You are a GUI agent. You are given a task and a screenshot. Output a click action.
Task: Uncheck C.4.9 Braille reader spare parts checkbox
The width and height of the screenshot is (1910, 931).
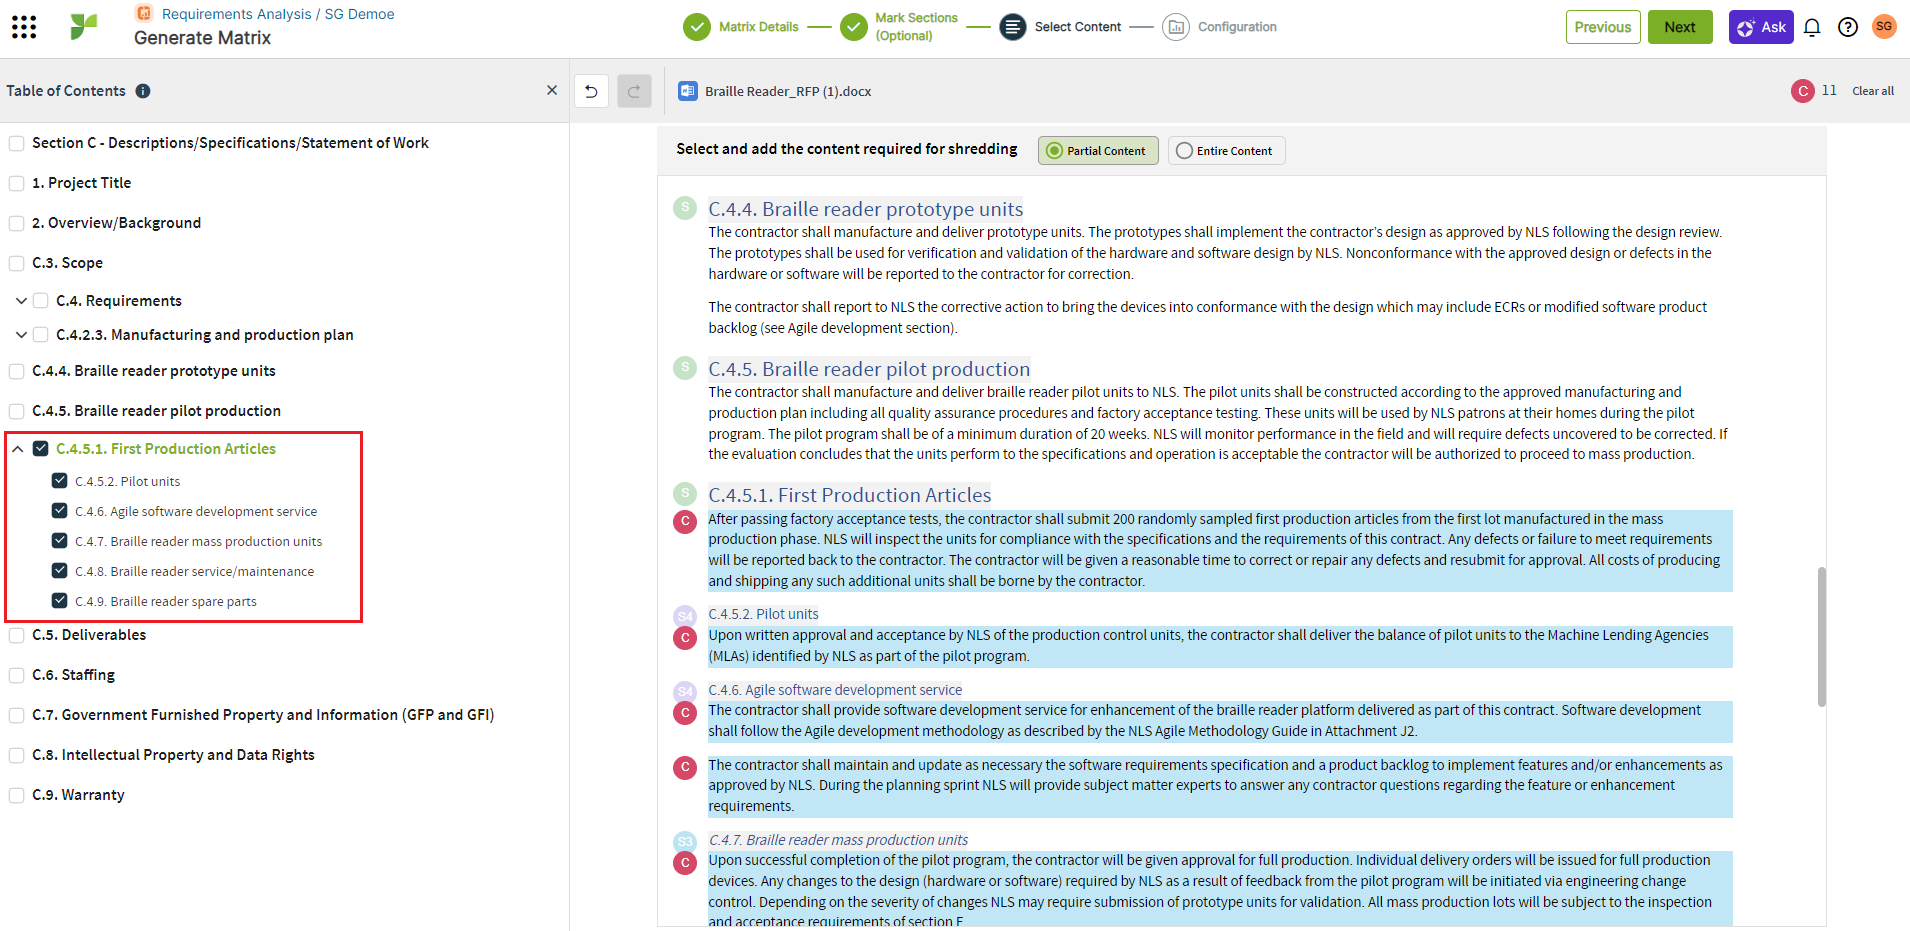(60, 601)
